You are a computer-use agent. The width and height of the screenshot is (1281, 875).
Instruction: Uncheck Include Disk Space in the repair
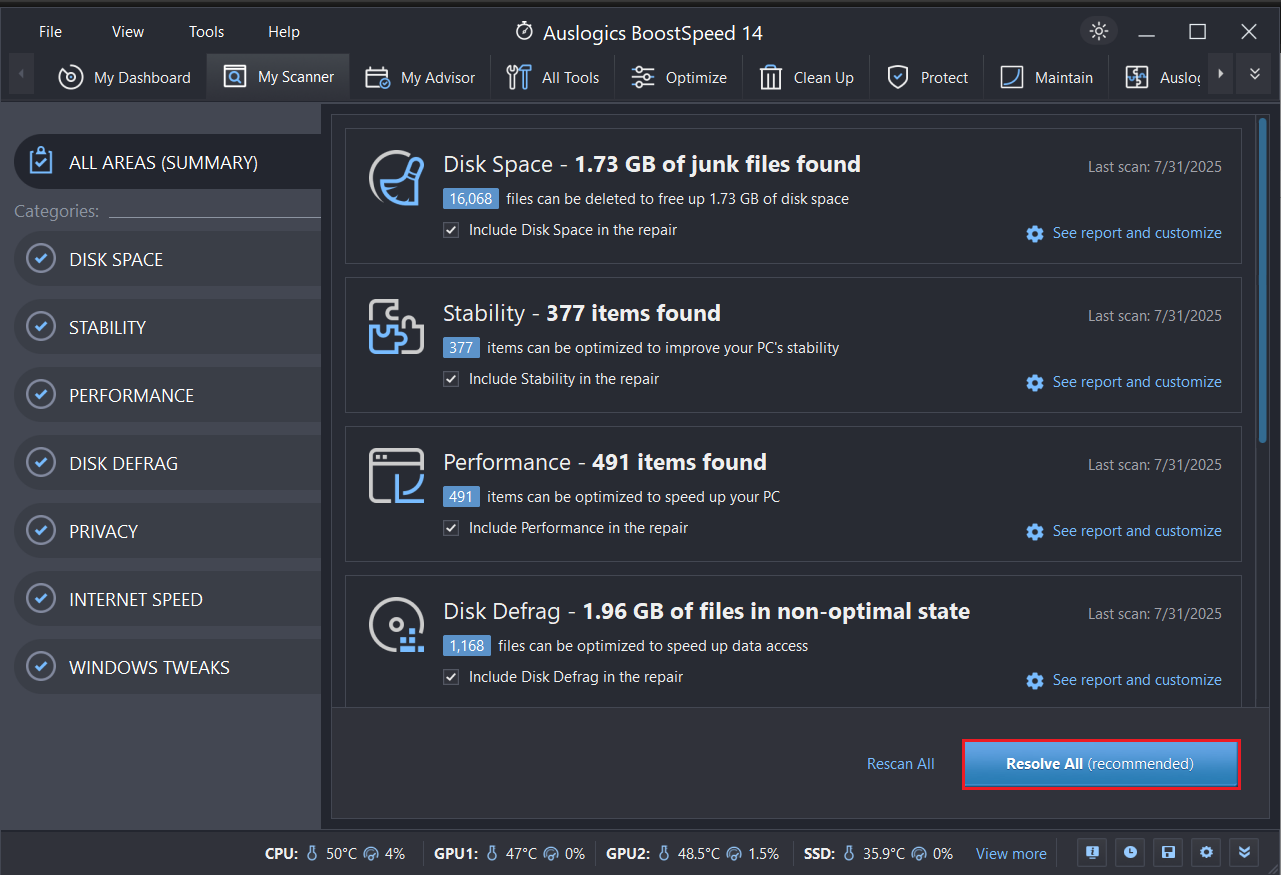pos(451,229)
